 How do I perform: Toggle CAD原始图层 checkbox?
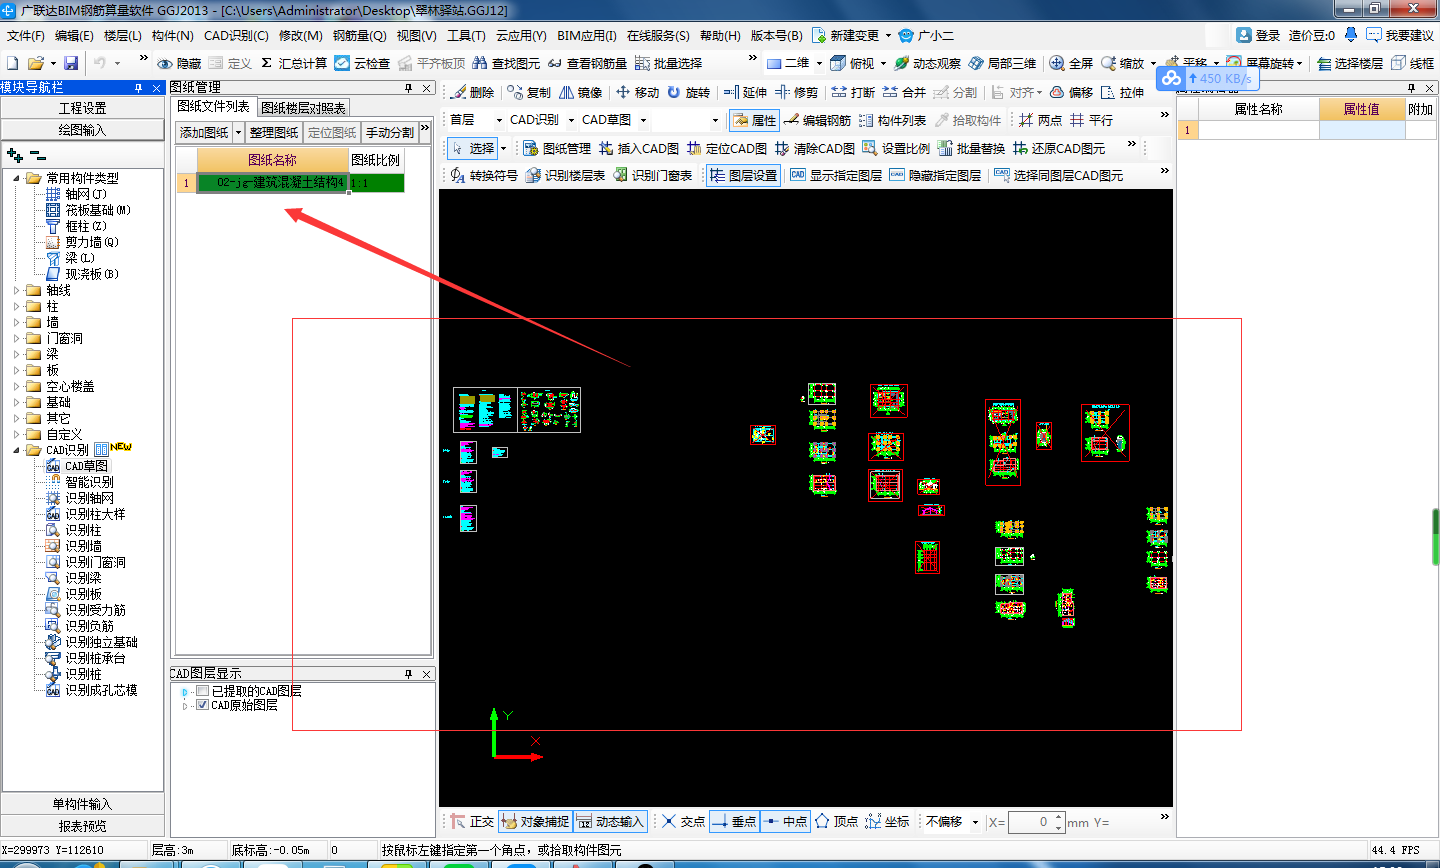[x=203, y=705]
